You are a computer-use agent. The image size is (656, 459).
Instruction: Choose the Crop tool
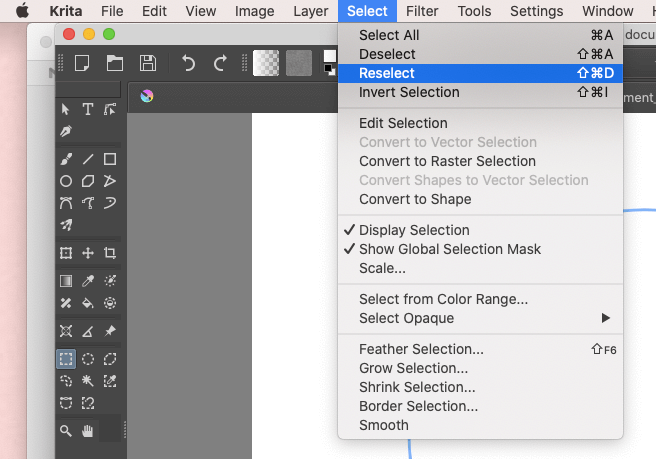110,253
